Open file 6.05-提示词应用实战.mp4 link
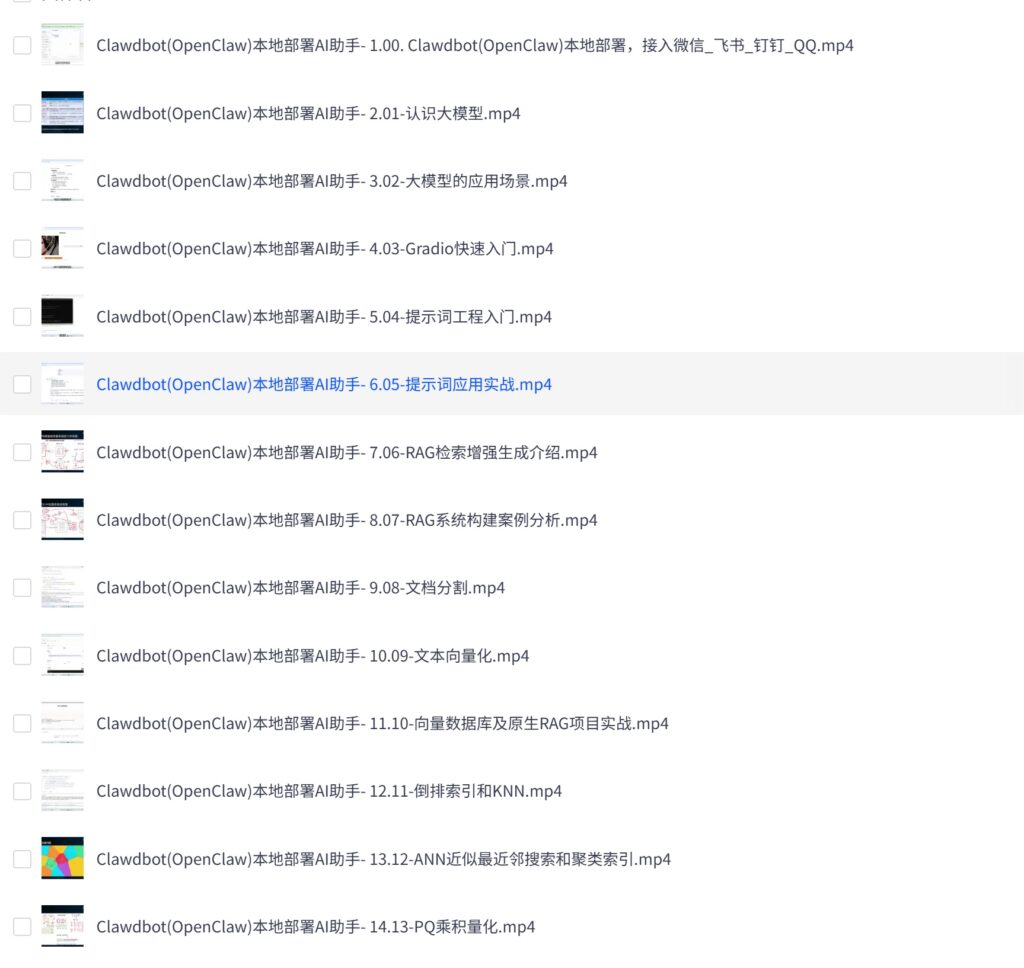The width and height of the screenshot is (1024, 968). point(324,384)
